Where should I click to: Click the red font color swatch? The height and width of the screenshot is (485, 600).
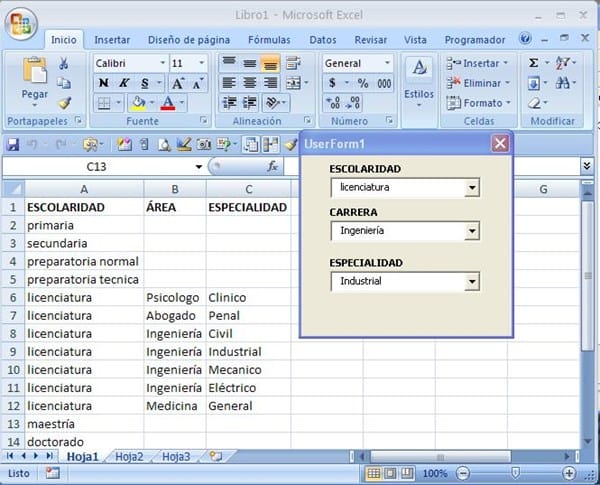[168, 103]
